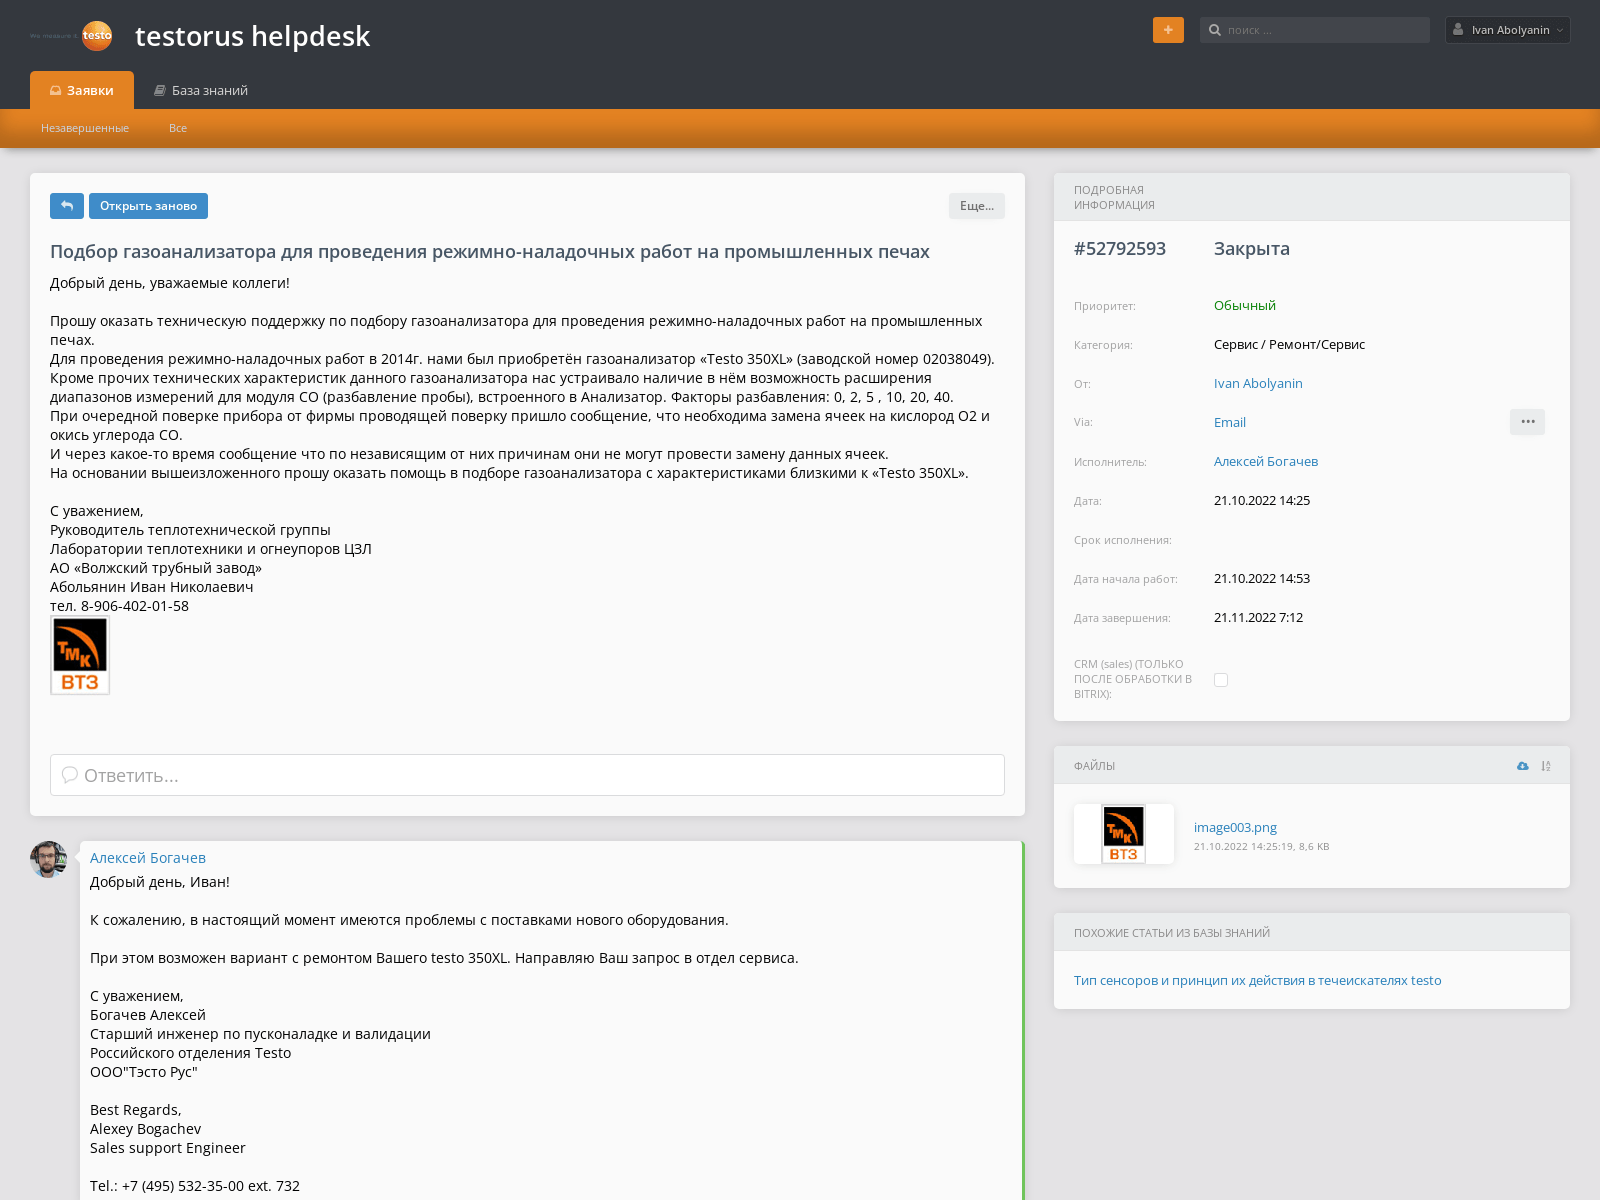This screenshot has width=1600, height=1200.
Task: Open the Еще... dropdown
Action: click(x=977, y=206)
